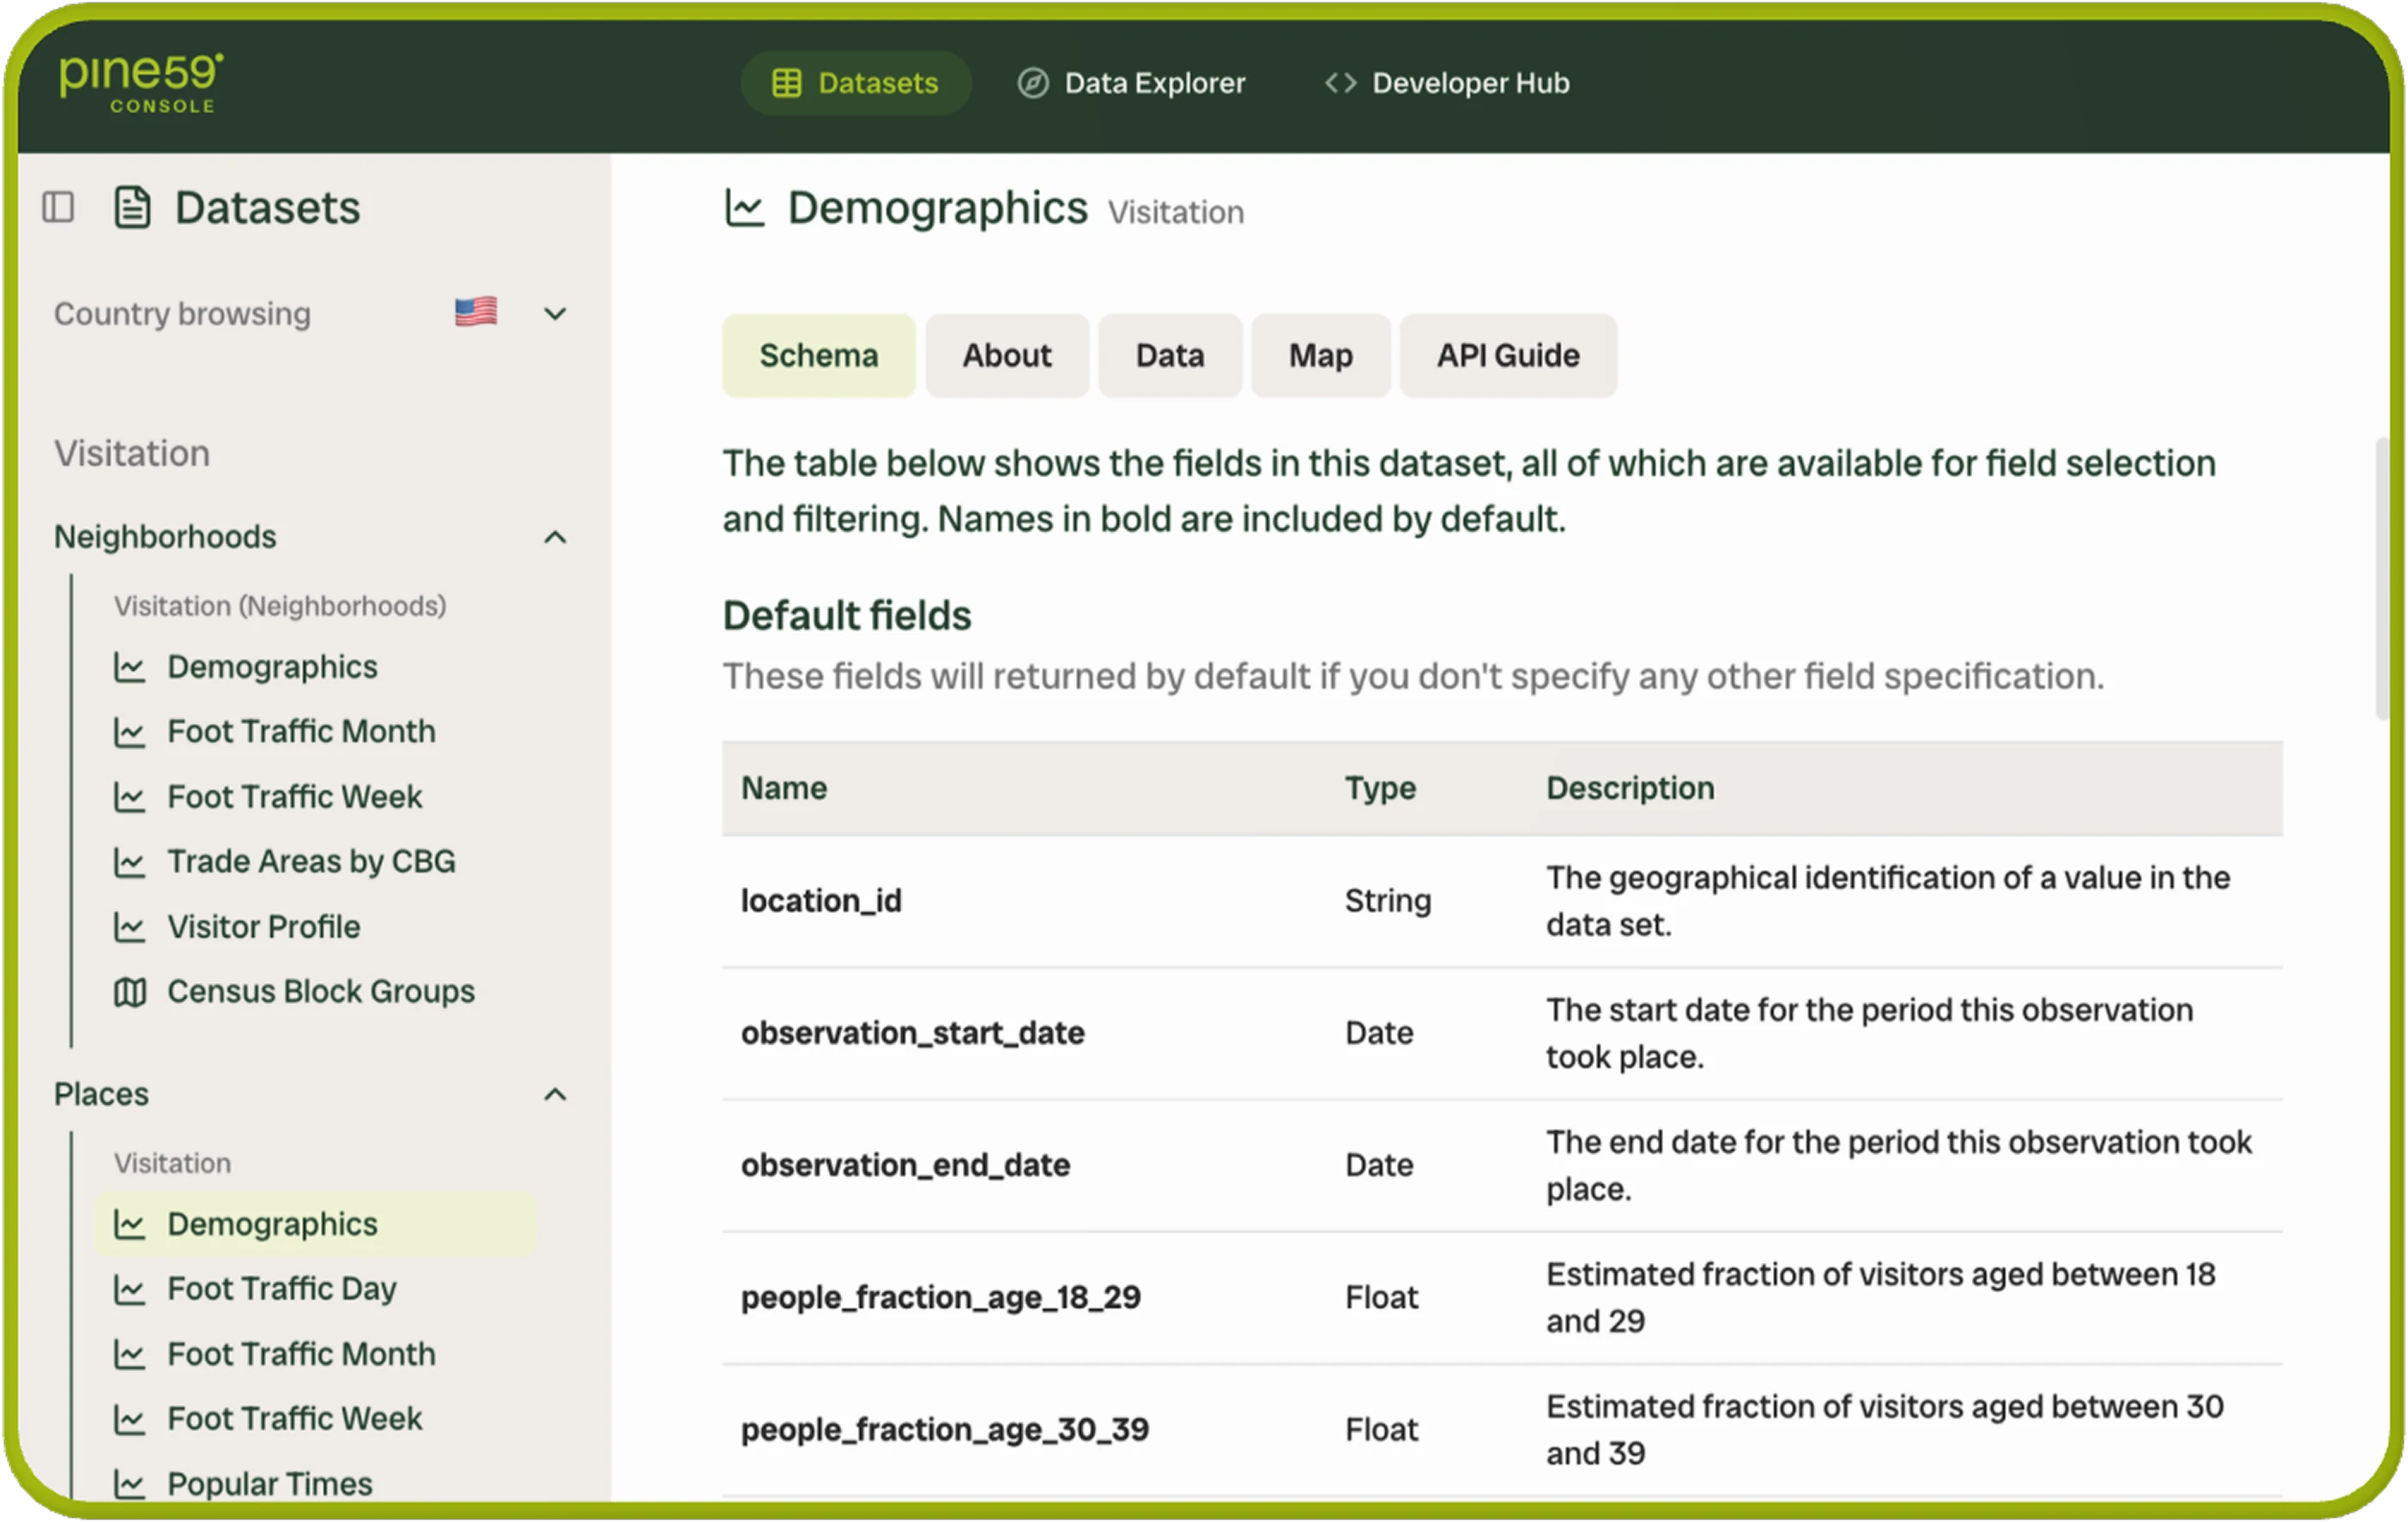Open Popular Times under Places
The height and width of the screenshot is (1522, 2408).
(269, 1484)
